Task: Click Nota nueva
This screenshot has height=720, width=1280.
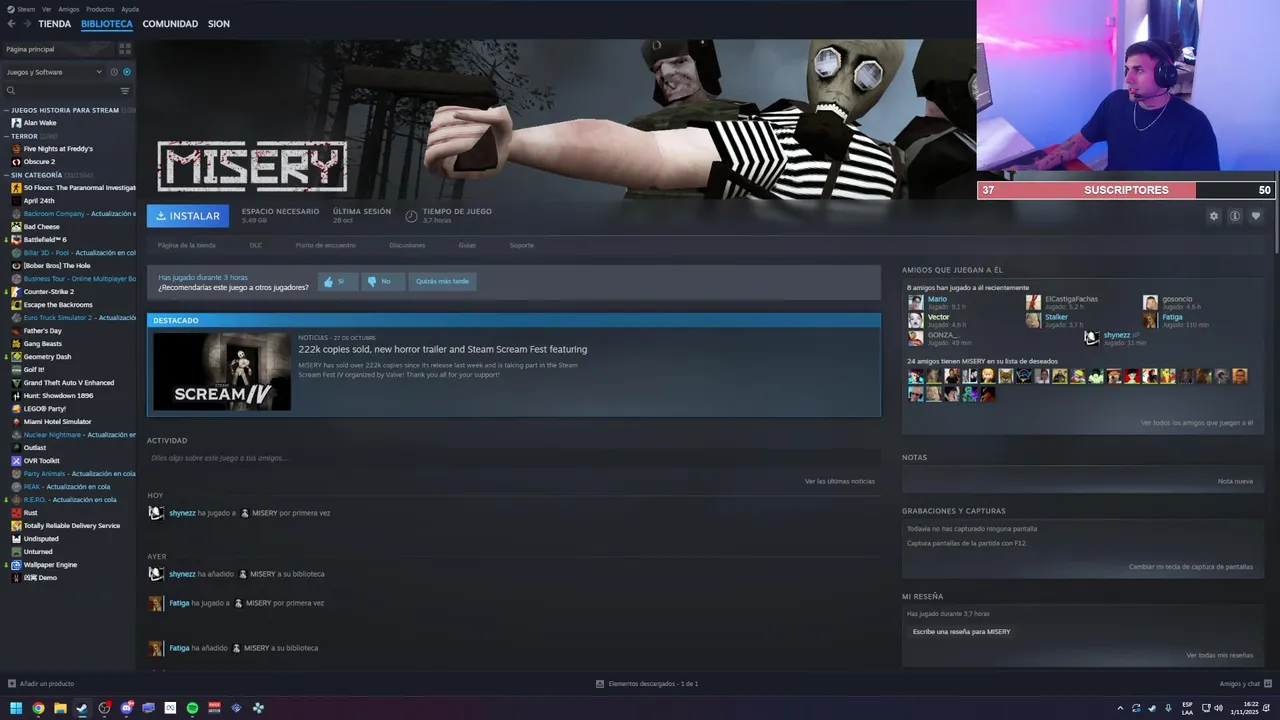Action: [x=1235, y=481]
